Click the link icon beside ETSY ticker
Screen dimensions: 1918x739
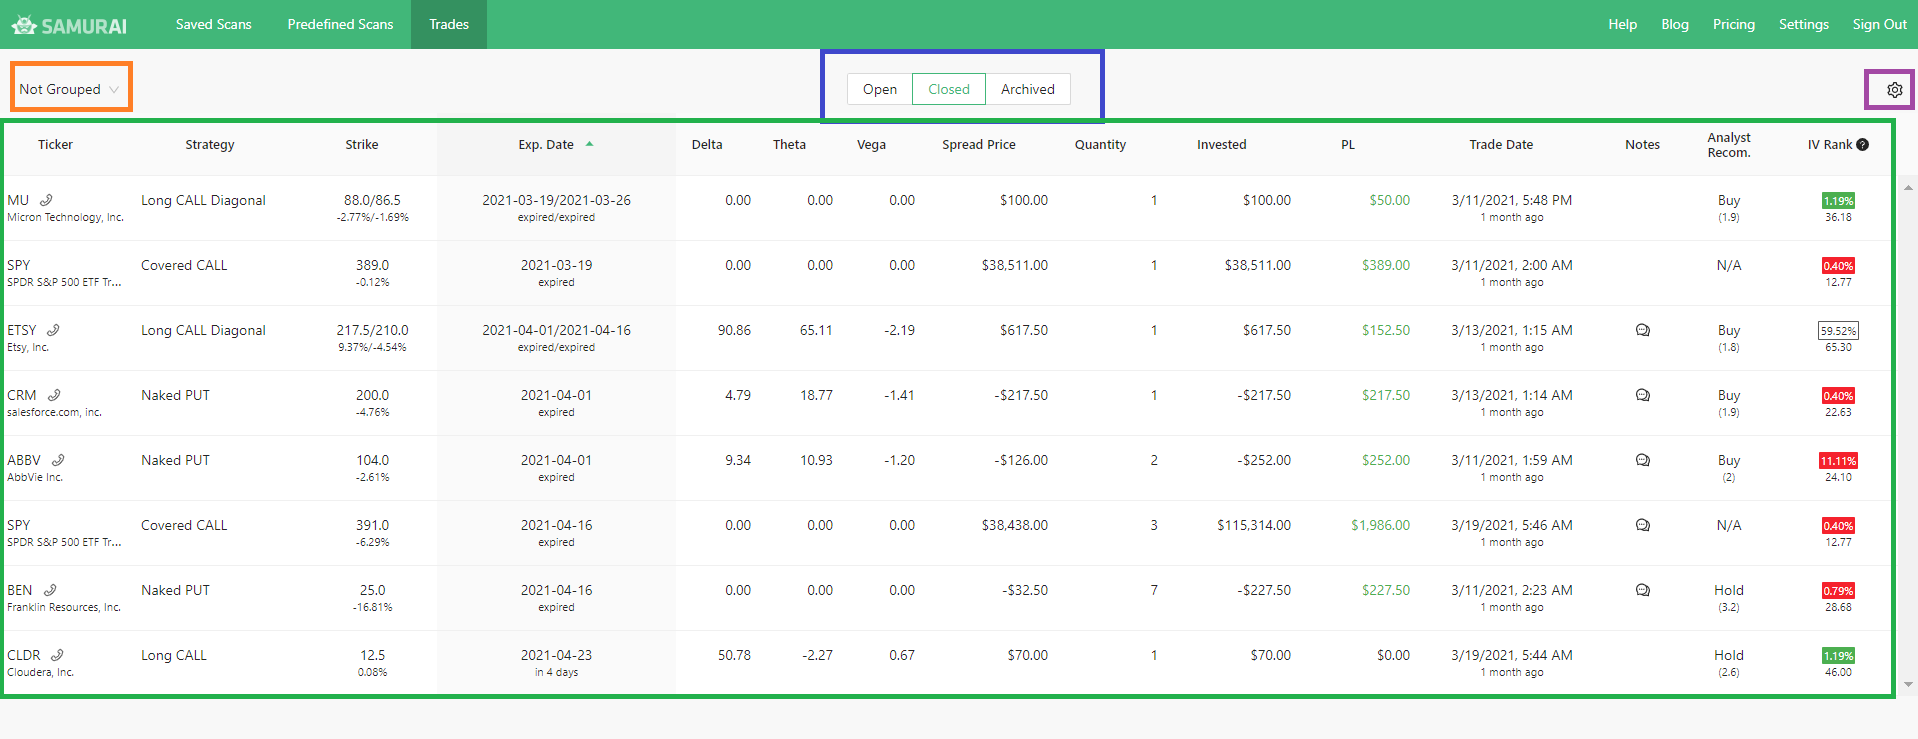point(53,330)
